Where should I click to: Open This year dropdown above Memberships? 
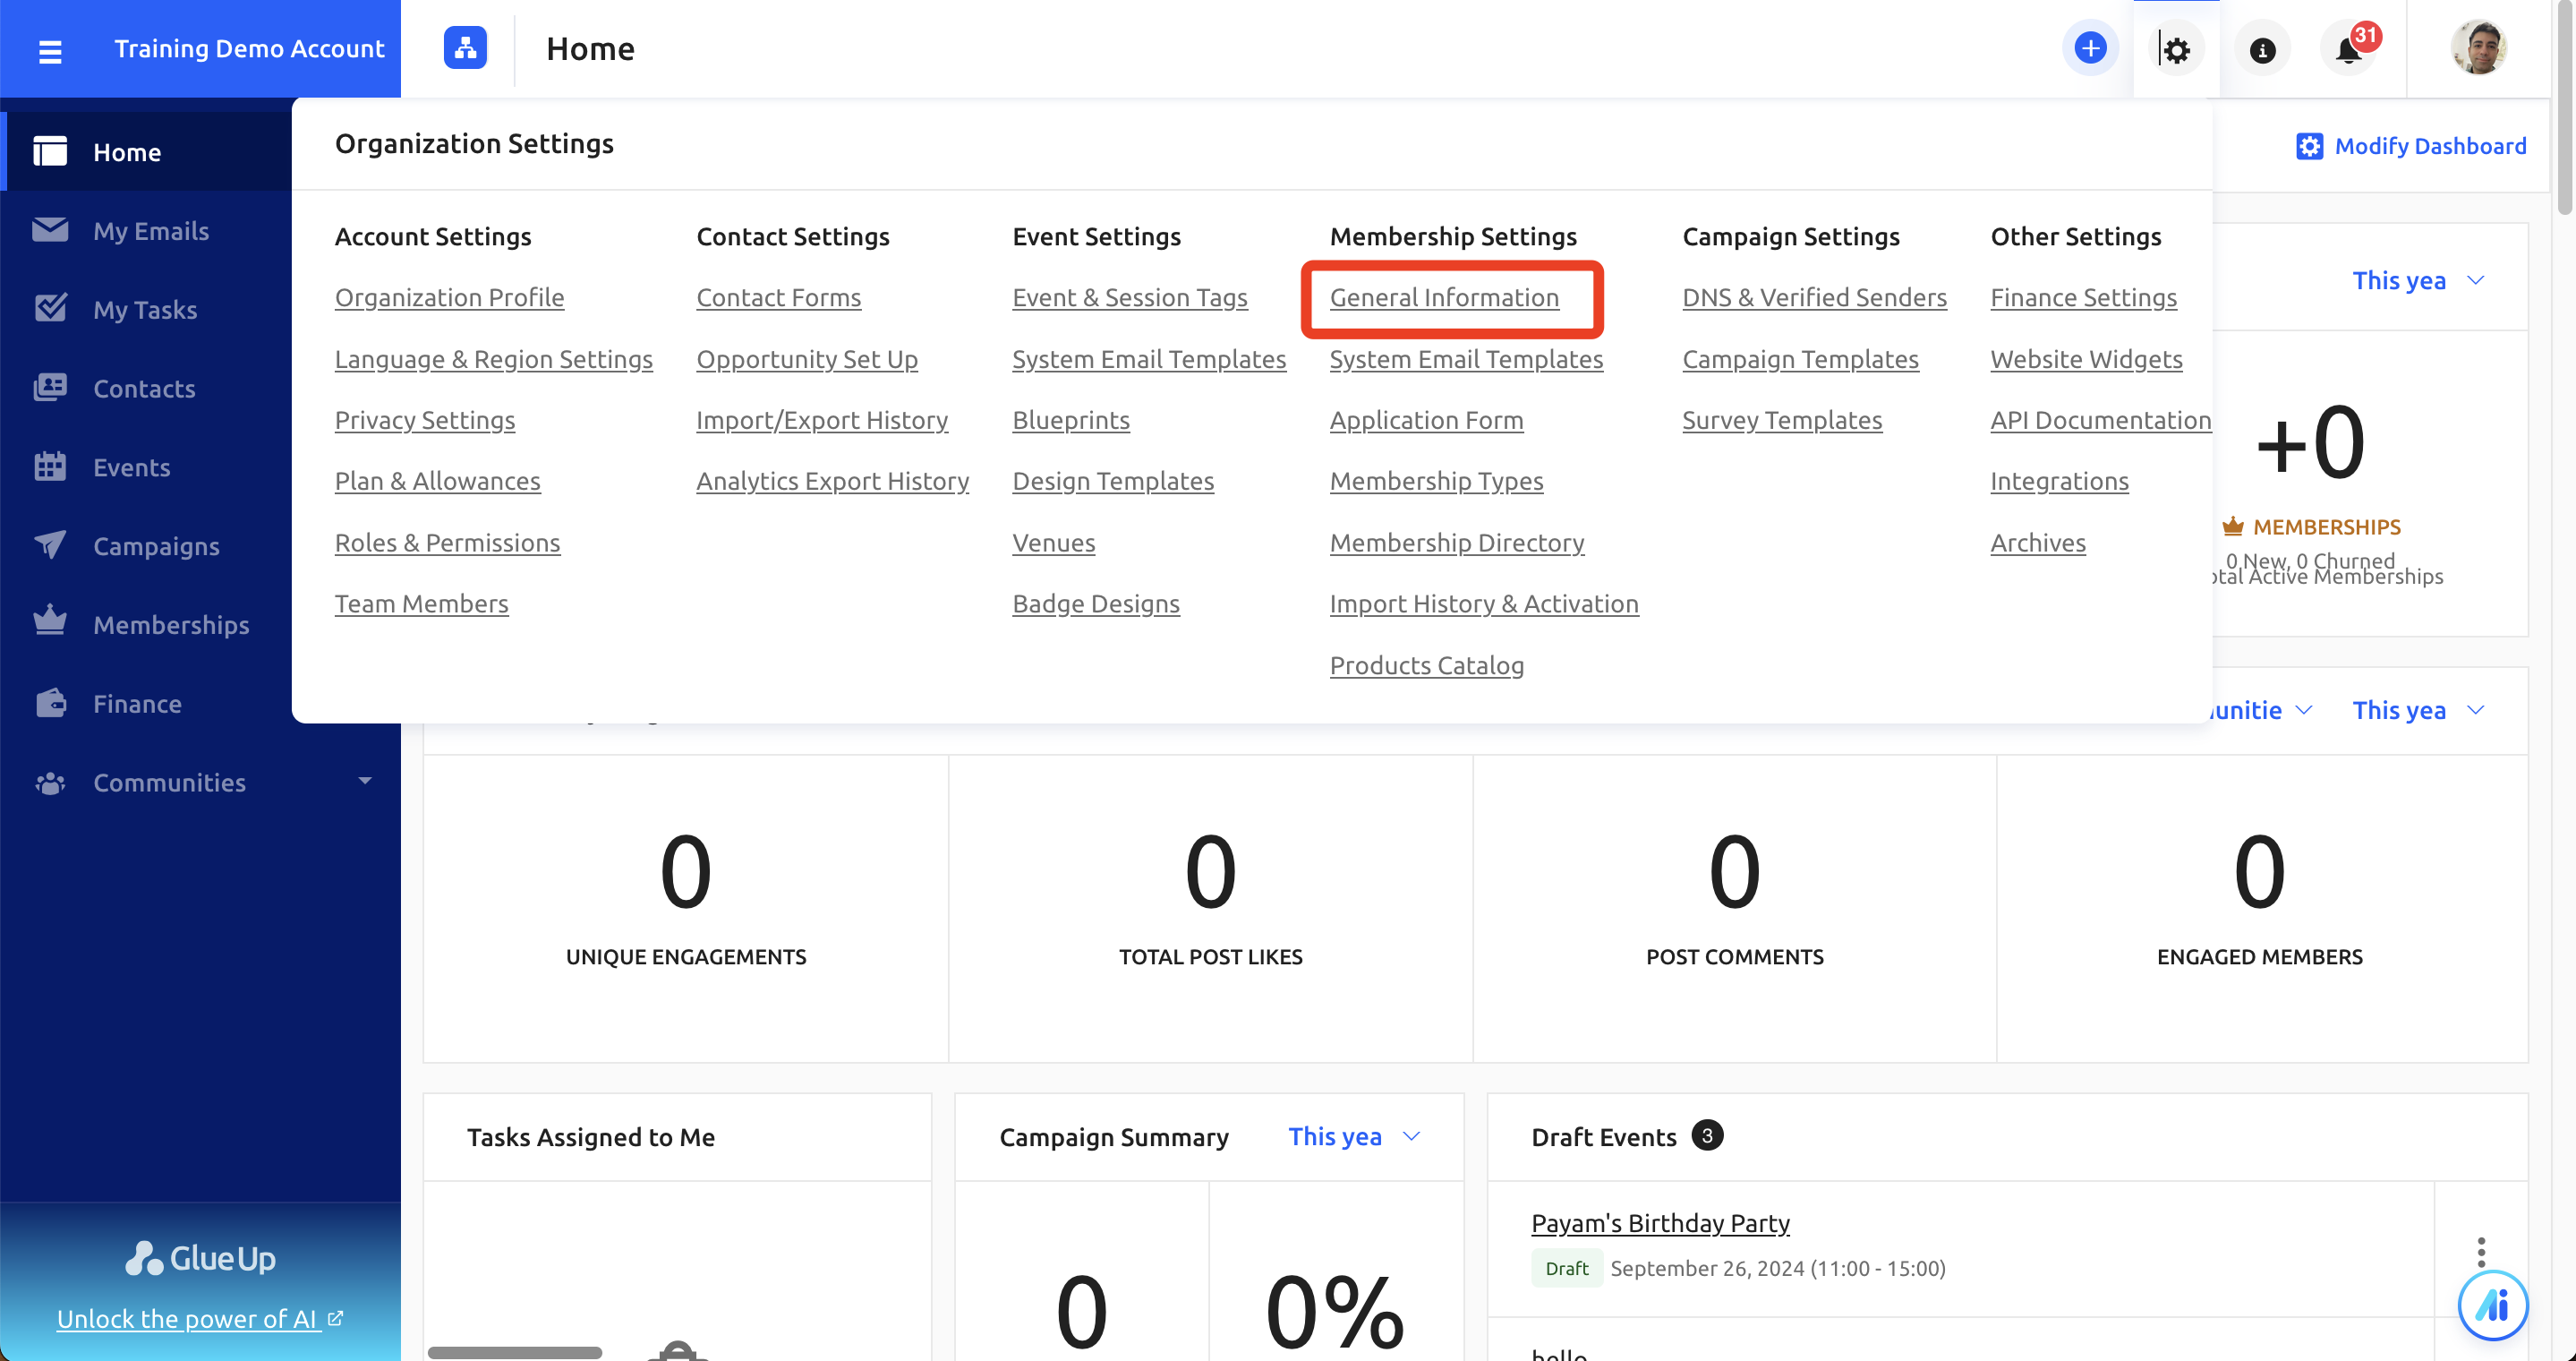2417,281
